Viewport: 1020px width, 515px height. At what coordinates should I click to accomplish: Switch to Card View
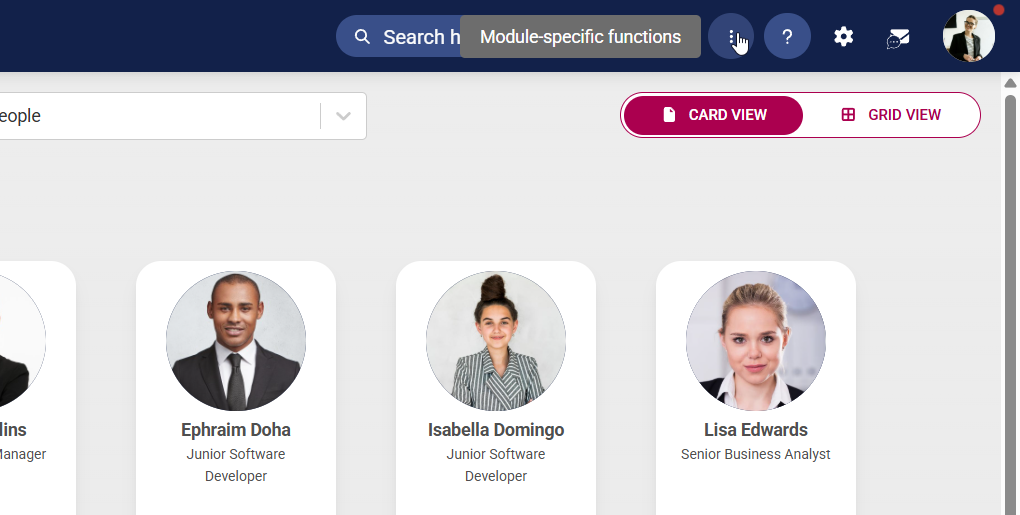pyautogui.click(x=713, y=115)
